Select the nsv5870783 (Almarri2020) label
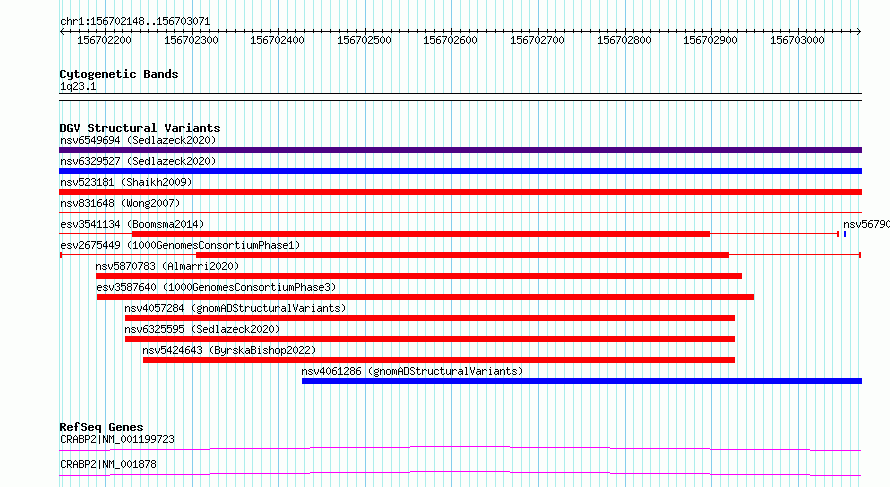890x487 pixels. [x=167, y=266]
